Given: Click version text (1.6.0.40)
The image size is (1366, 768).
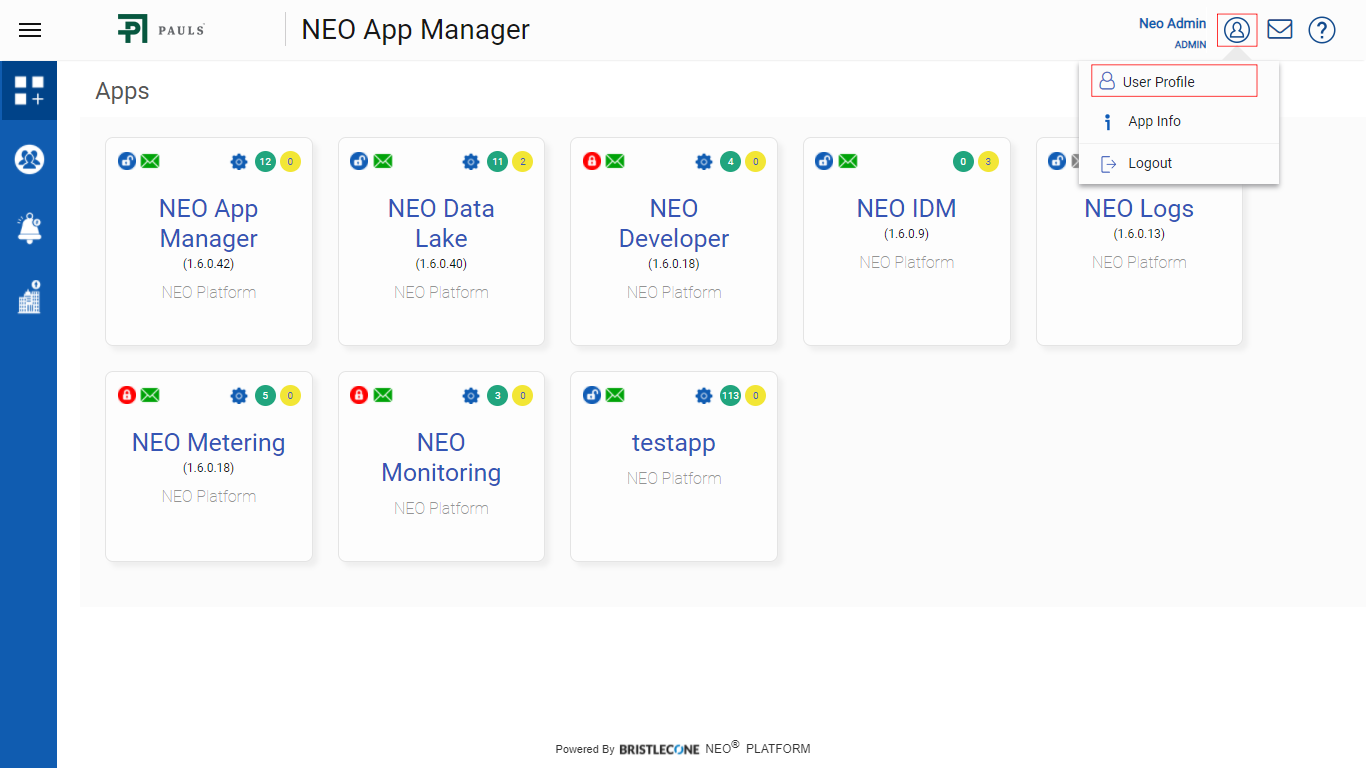Looking at the screenshot, I should tap(441, 264).
